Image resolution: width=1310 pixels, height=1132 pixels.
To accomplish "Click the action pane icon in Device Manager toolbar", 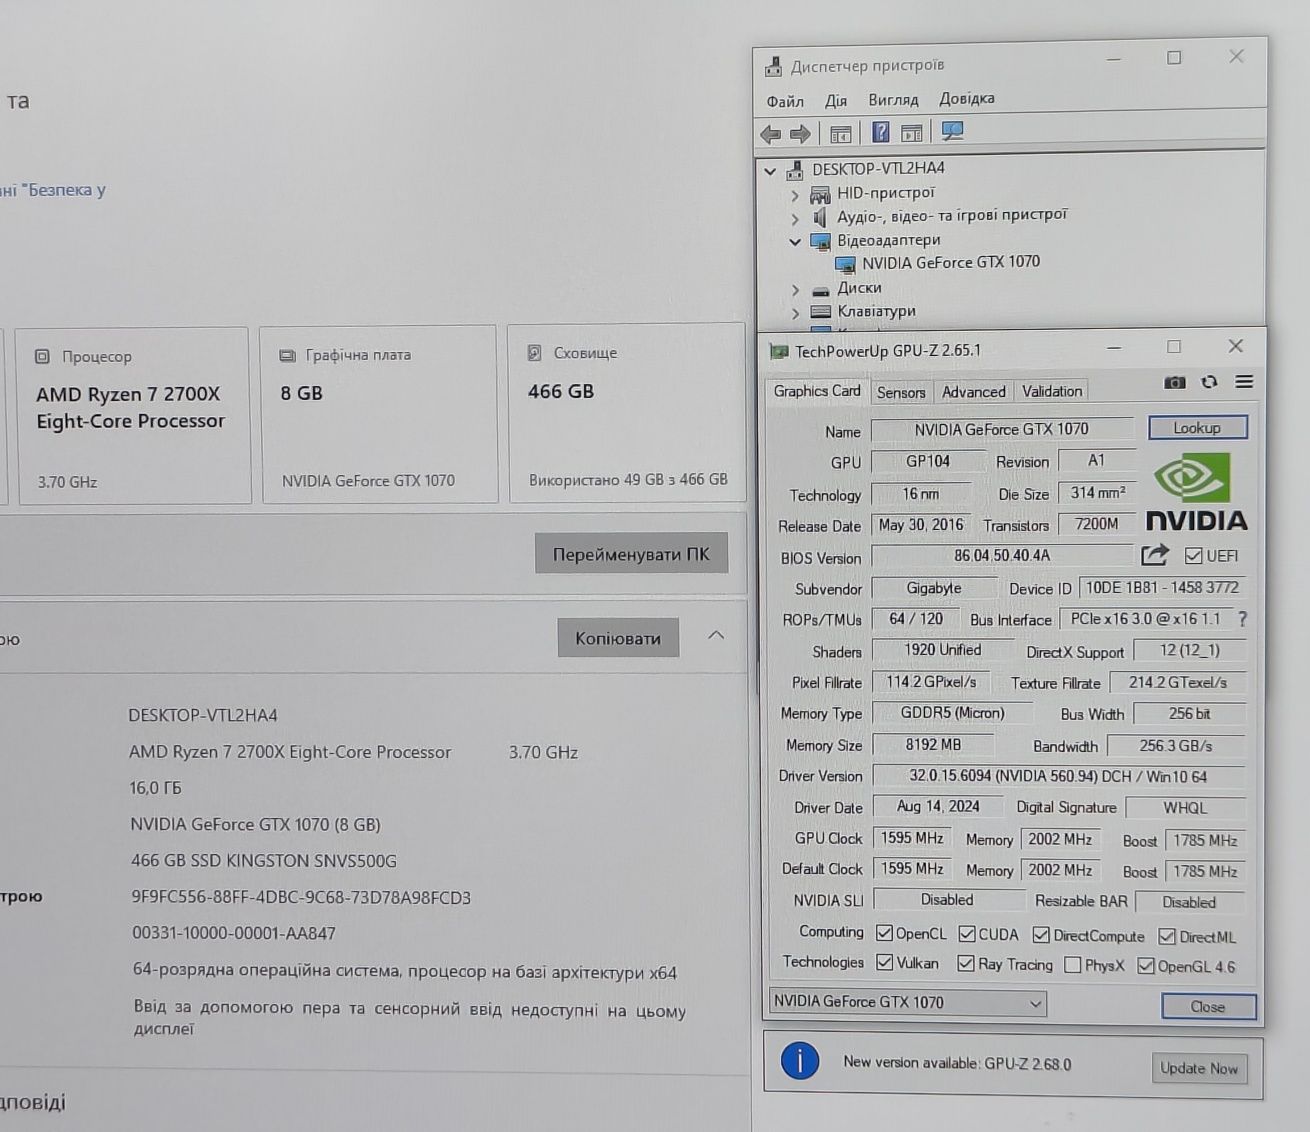I will point(911,133).
